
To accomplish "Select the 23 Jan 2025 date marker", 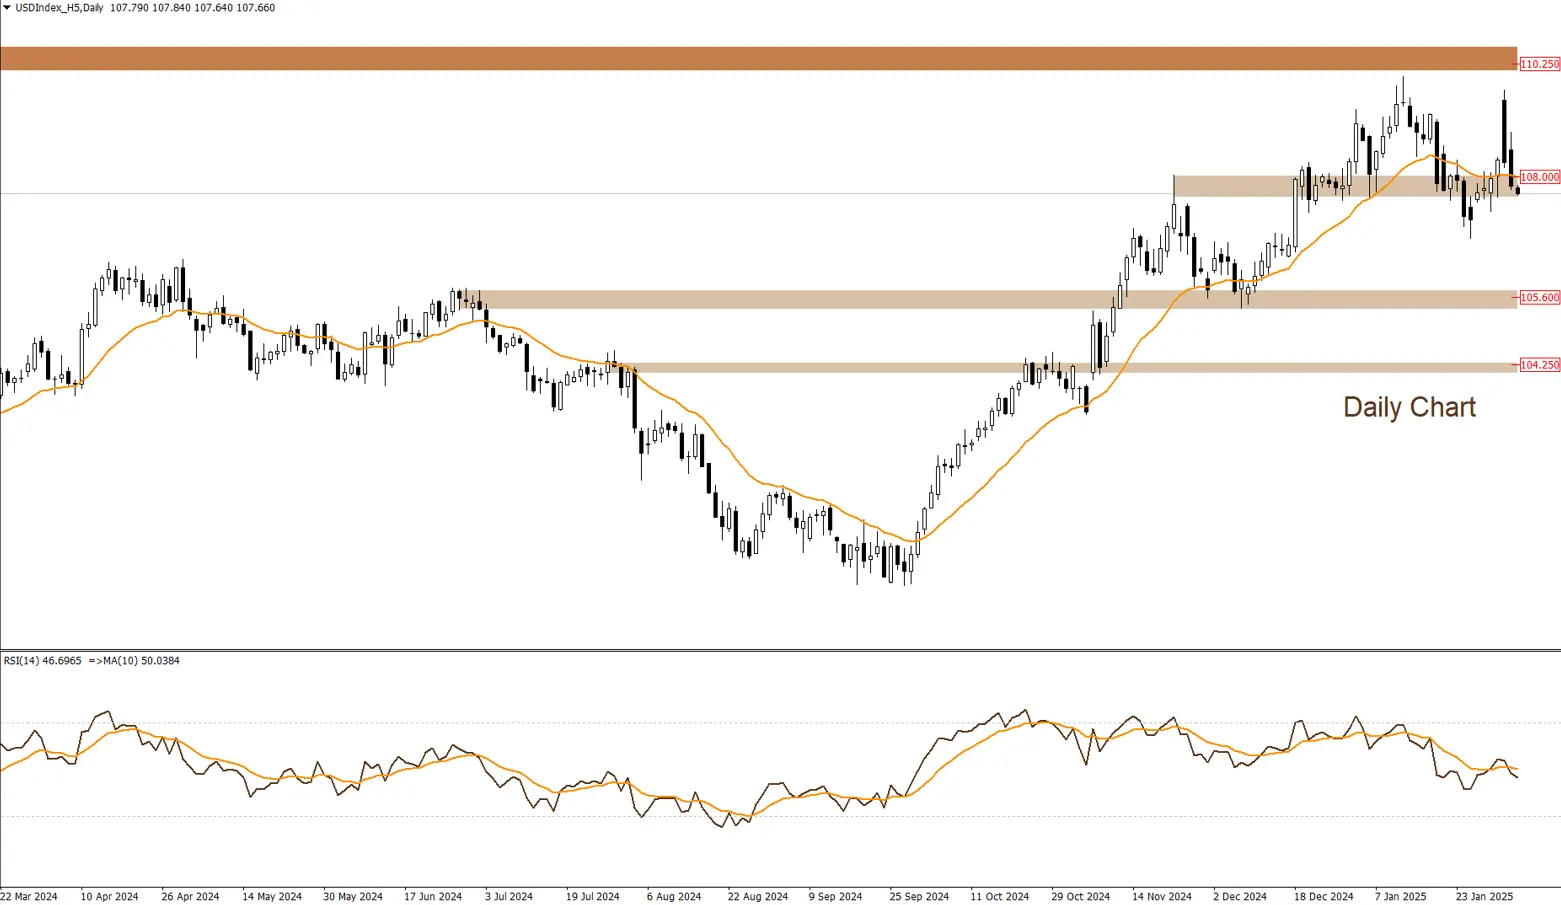I will click(1484, 896).
